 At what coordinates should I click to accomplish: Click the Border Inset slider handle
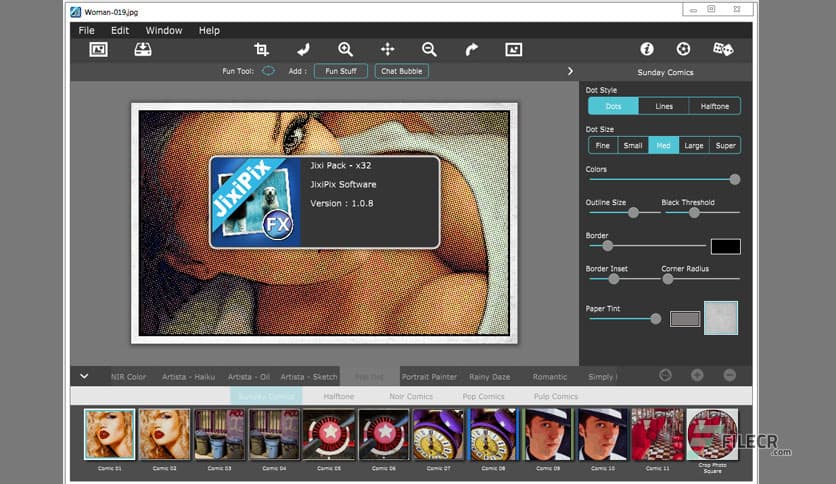coord(614,279)
